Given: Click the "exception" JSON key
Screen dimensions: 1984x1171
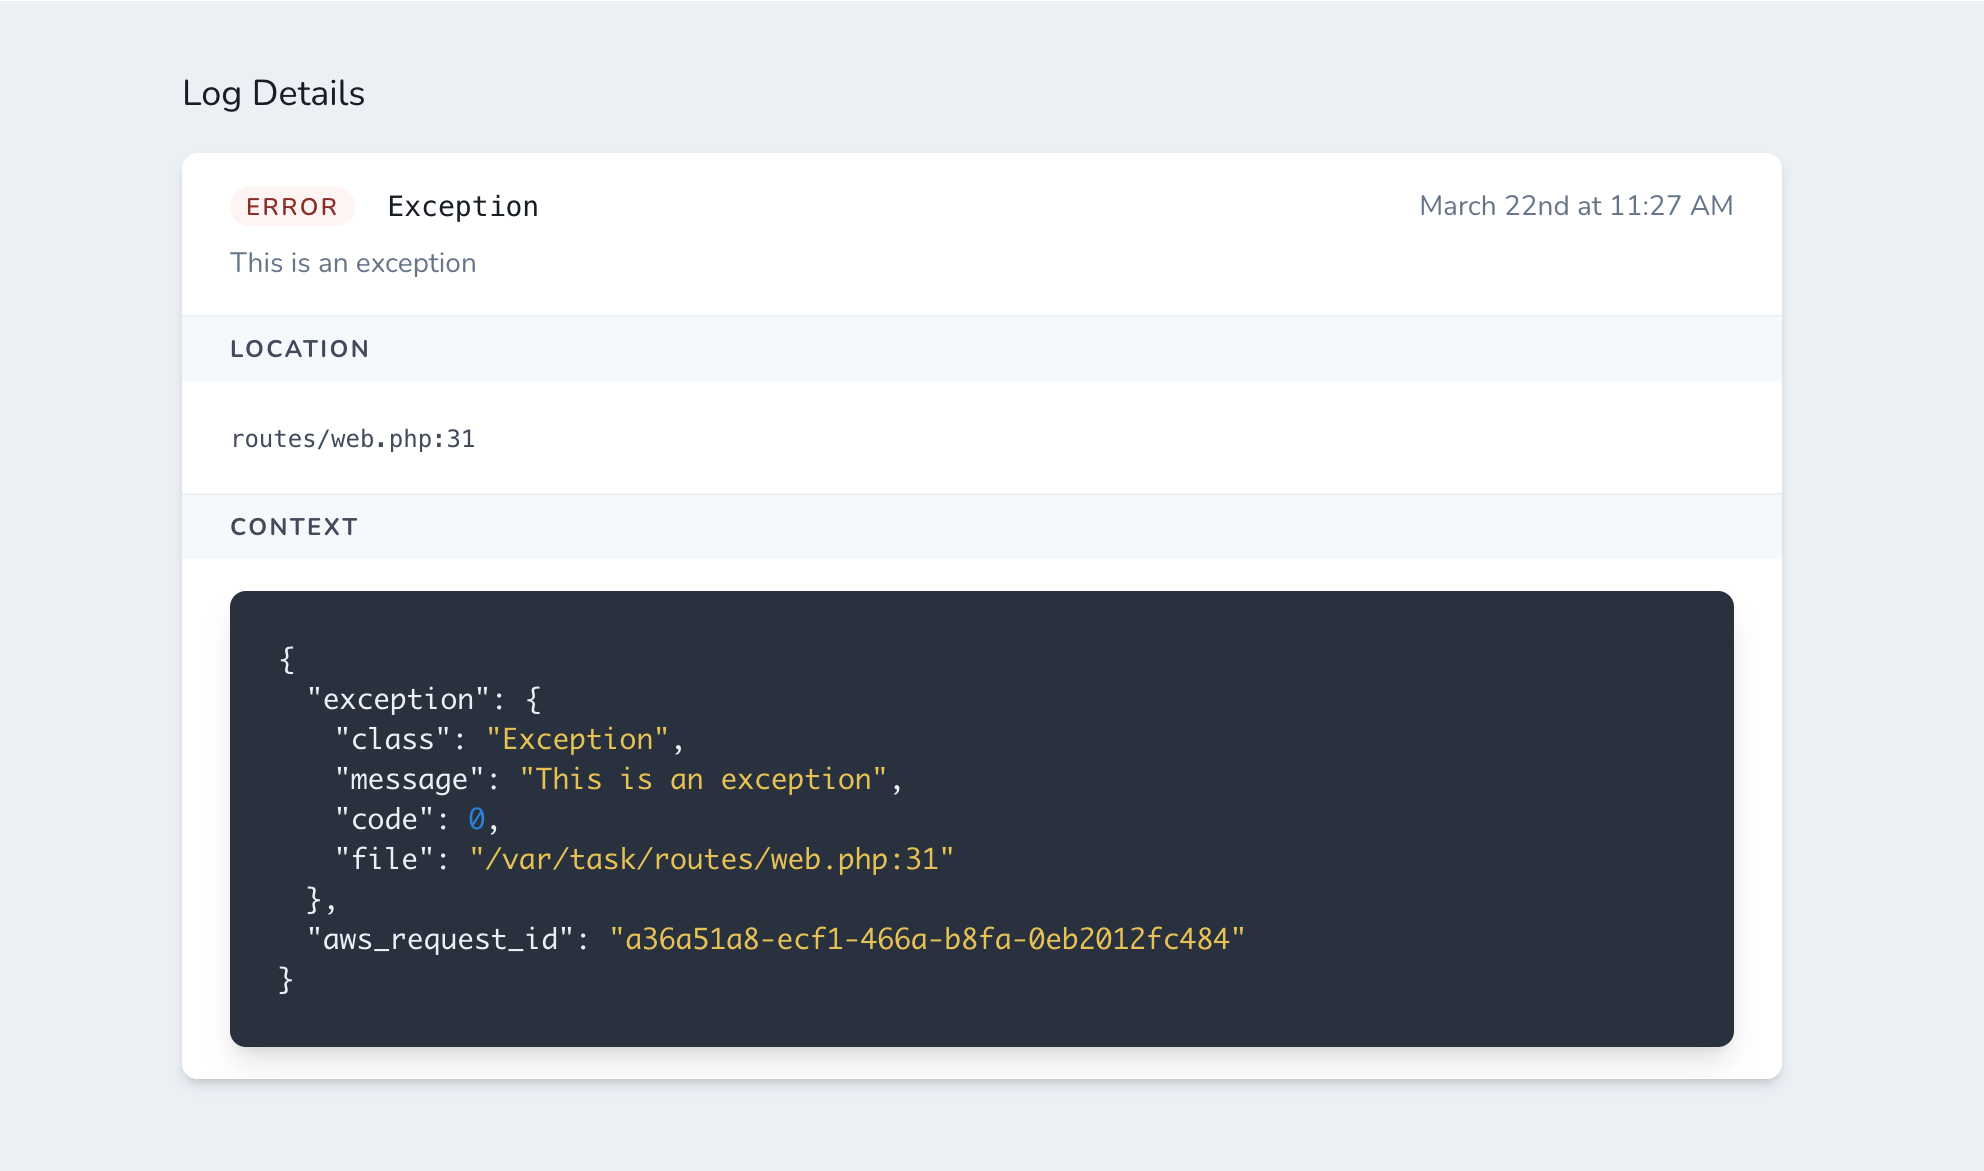Looking at the screenshot, I should tap(398, 699).
